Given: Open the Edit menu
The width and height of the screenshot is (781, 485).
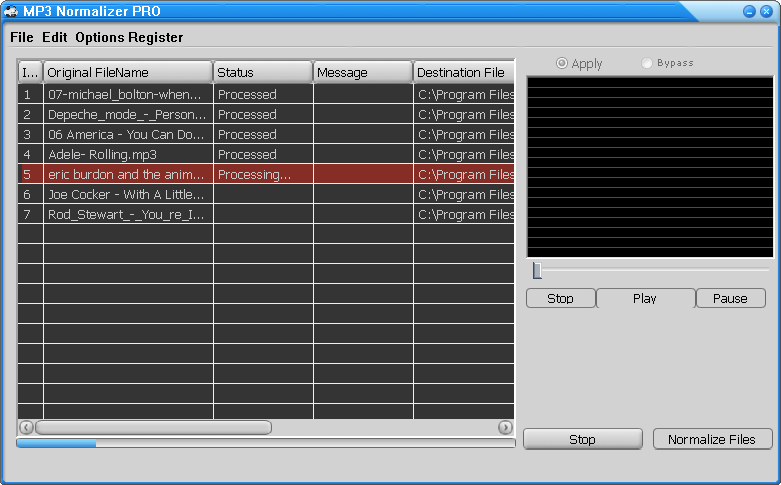Looking at the screenshot, I should coord(54,37).
